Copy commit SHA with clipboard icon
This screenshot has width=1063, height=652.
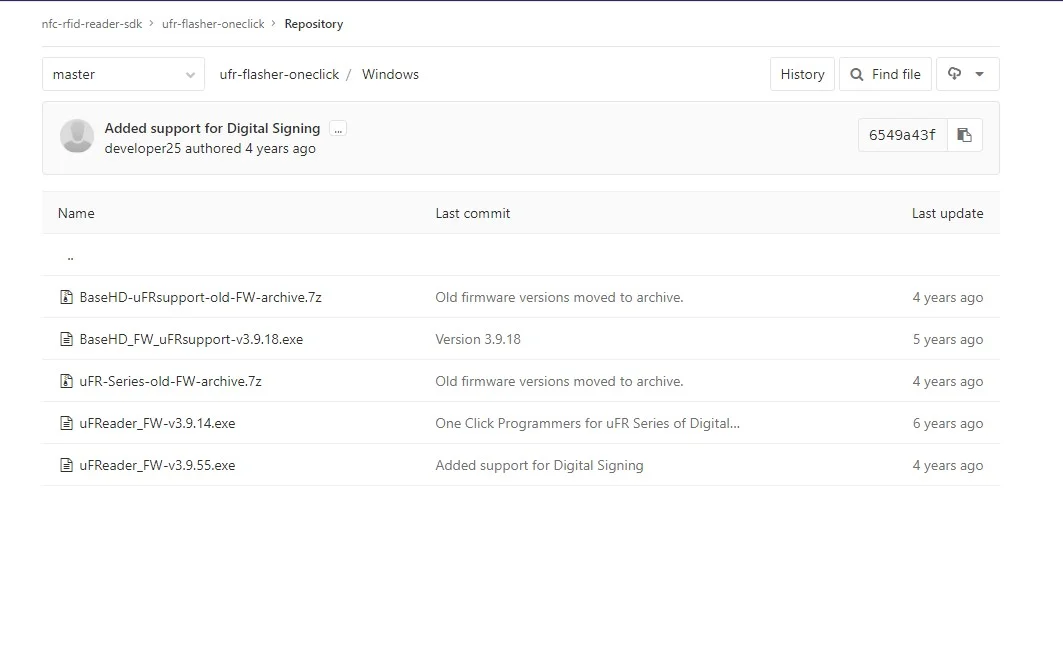(965, 135)
